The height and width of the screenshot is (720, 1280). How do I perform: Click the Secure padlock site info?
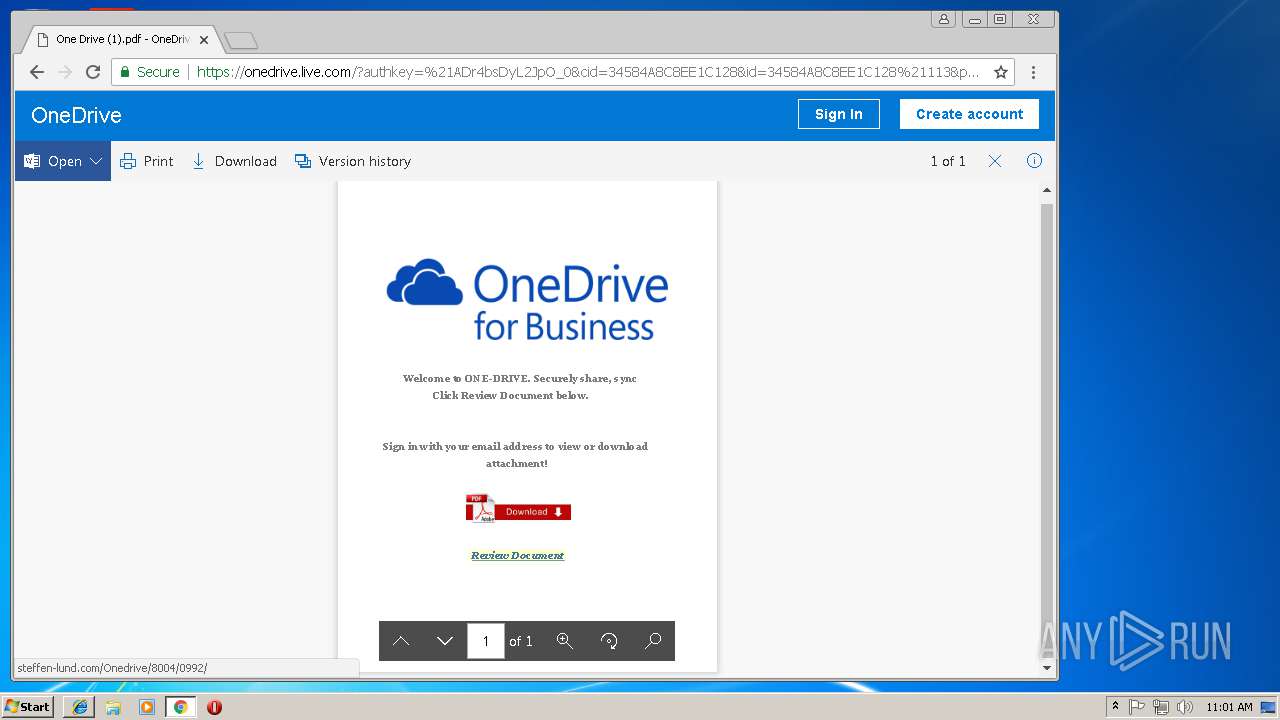[x=150, y=72]
